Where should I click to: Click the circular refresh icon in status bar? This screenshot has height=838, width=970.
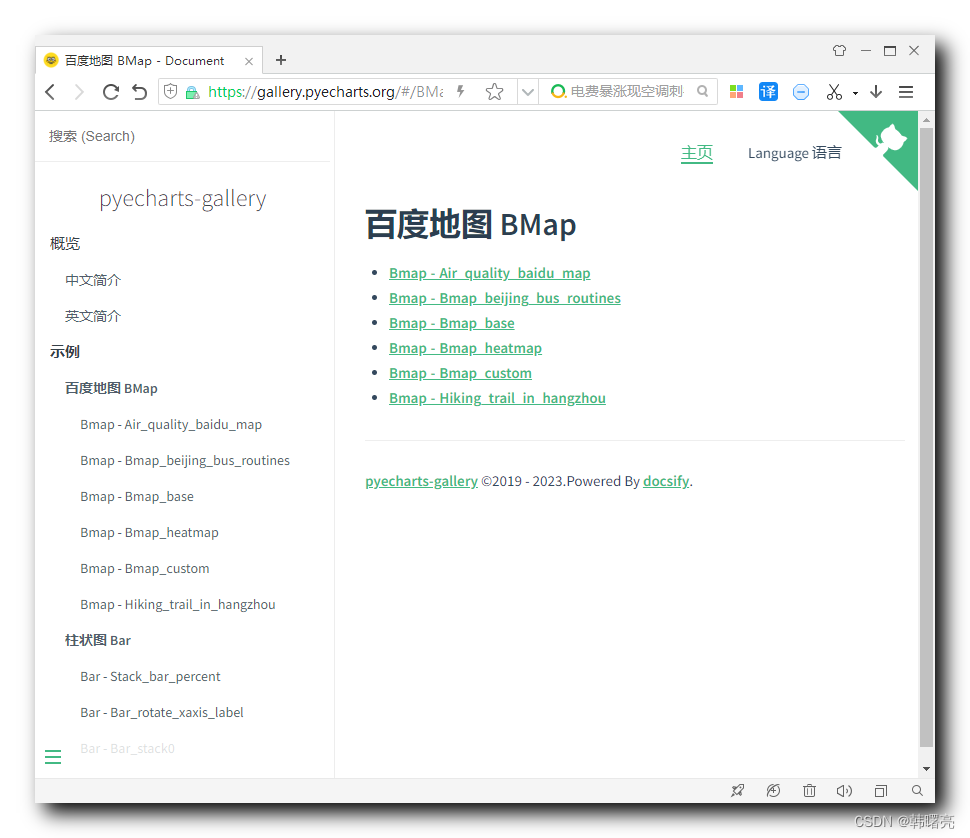pos(773,790)
